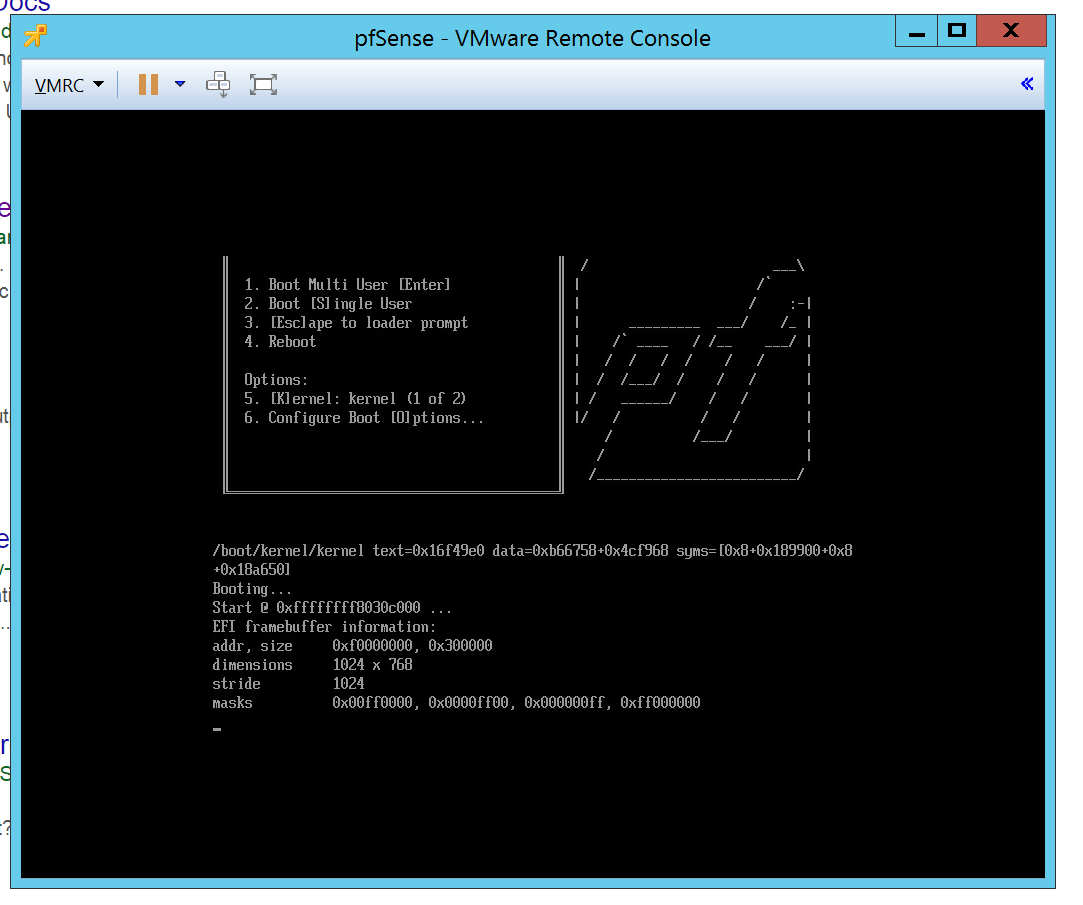
Task: Collapse the toolbar using the blue chevrons
Action: 1026,84
